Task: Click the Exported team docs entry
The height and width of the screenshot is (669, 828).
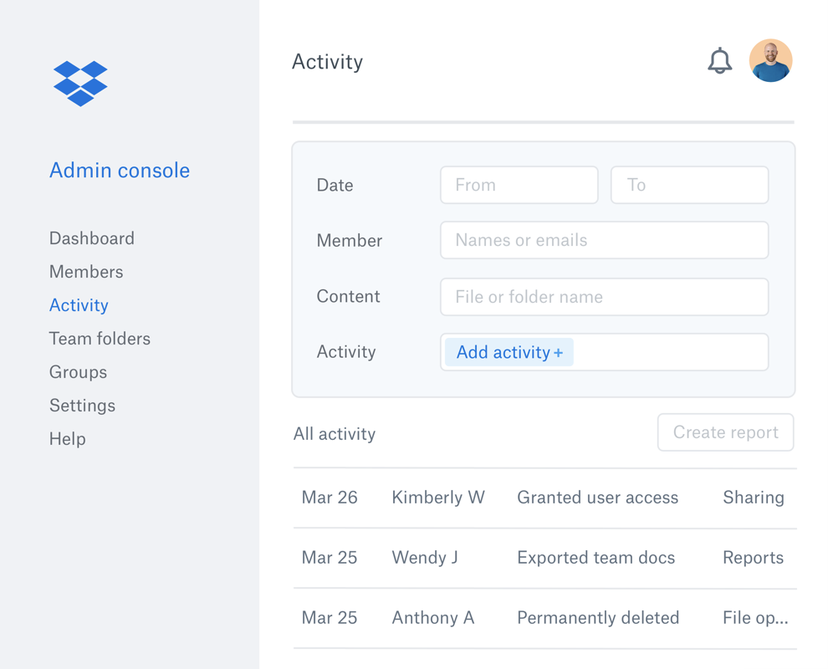Action: [596, 557]
